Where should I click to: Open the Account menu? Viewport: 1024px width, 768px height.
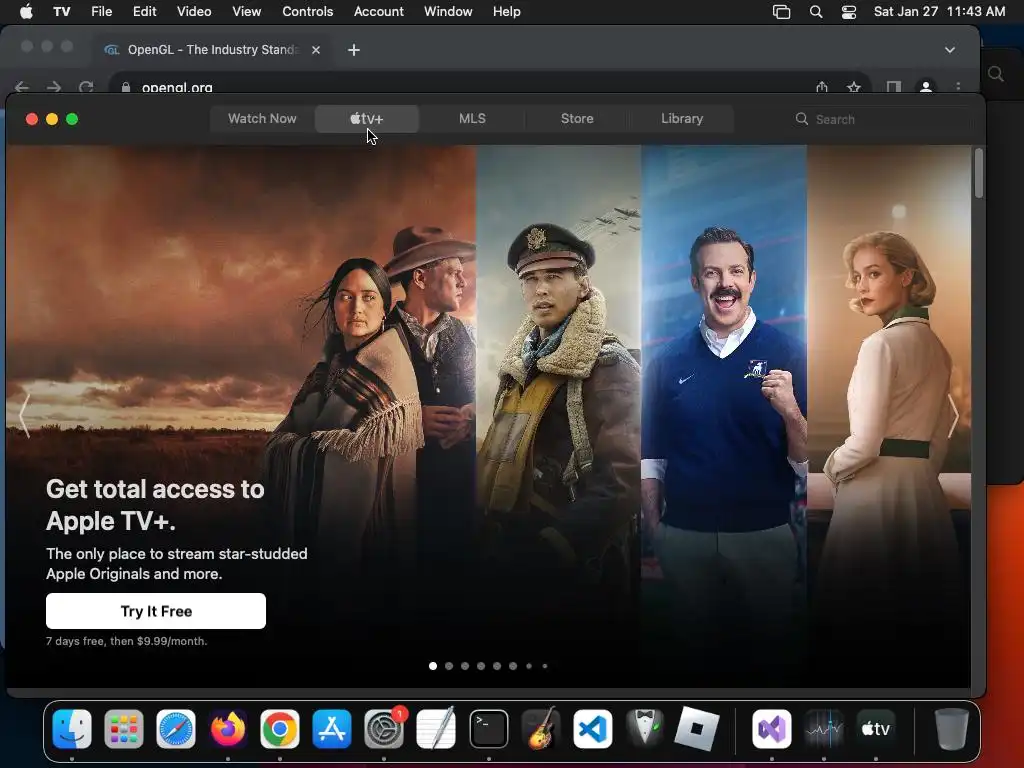point(379,12)
